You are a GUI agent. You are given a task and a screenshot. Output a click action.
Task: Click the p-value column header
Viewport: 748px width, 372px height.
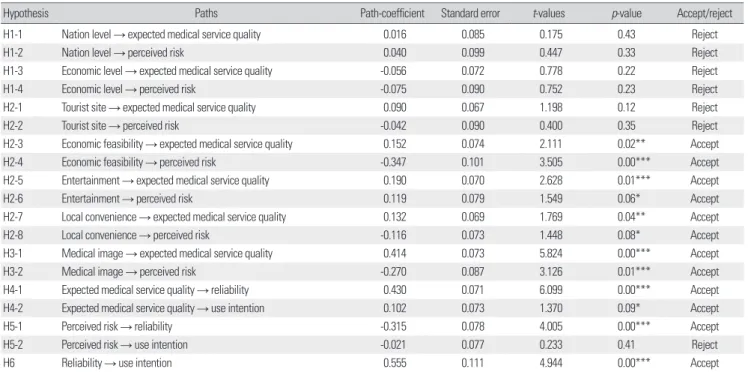[626, 14]
